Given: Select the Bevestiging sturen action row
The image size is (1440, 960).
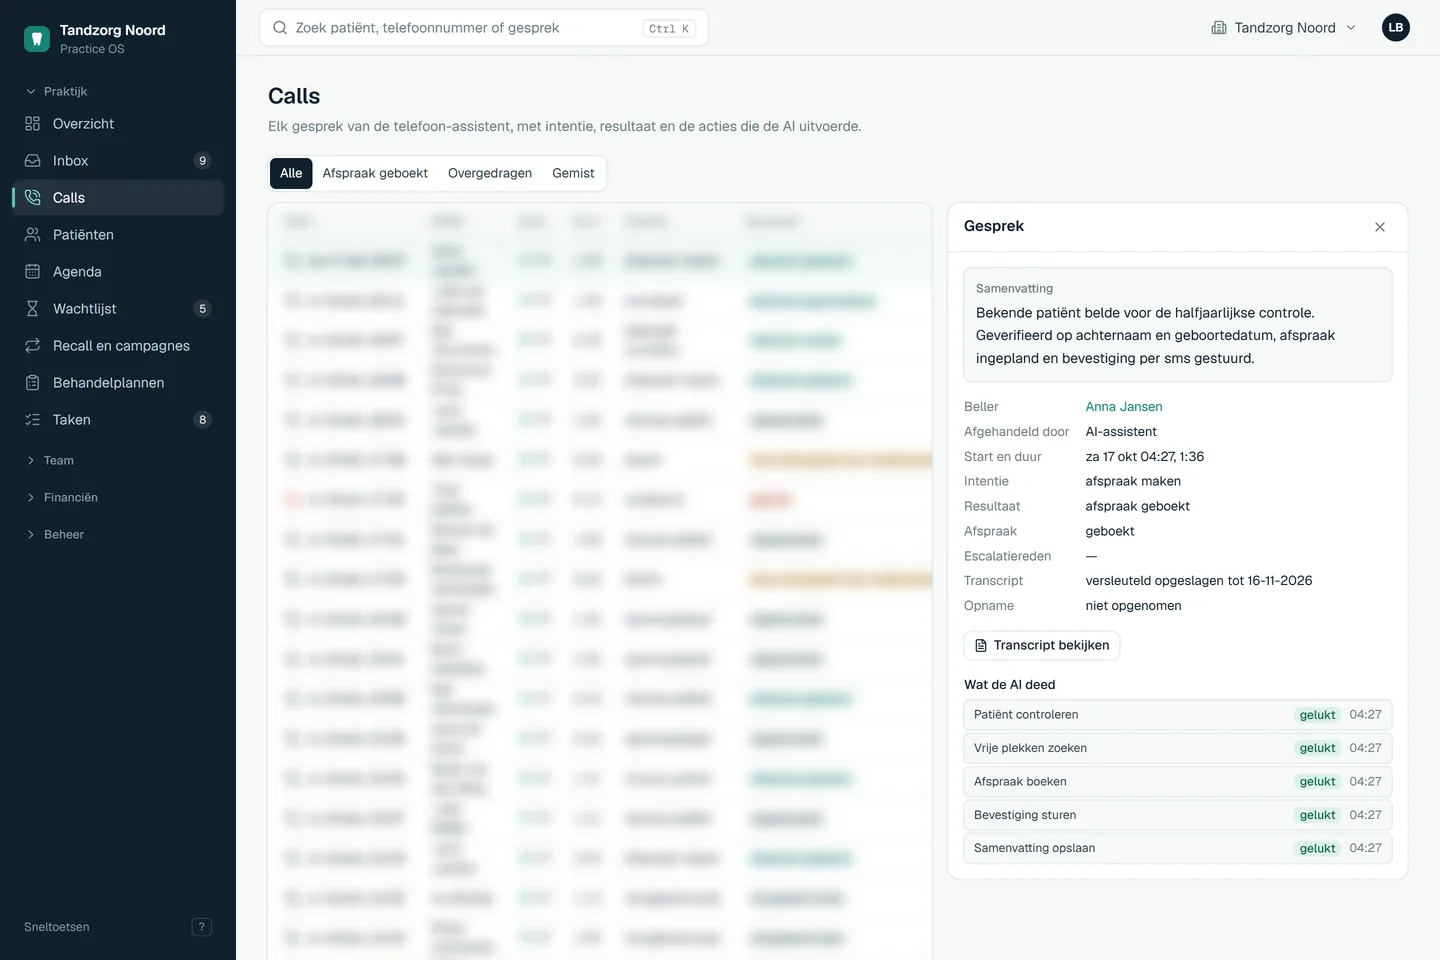Looking at the screenshot, I should point(1178,815).
